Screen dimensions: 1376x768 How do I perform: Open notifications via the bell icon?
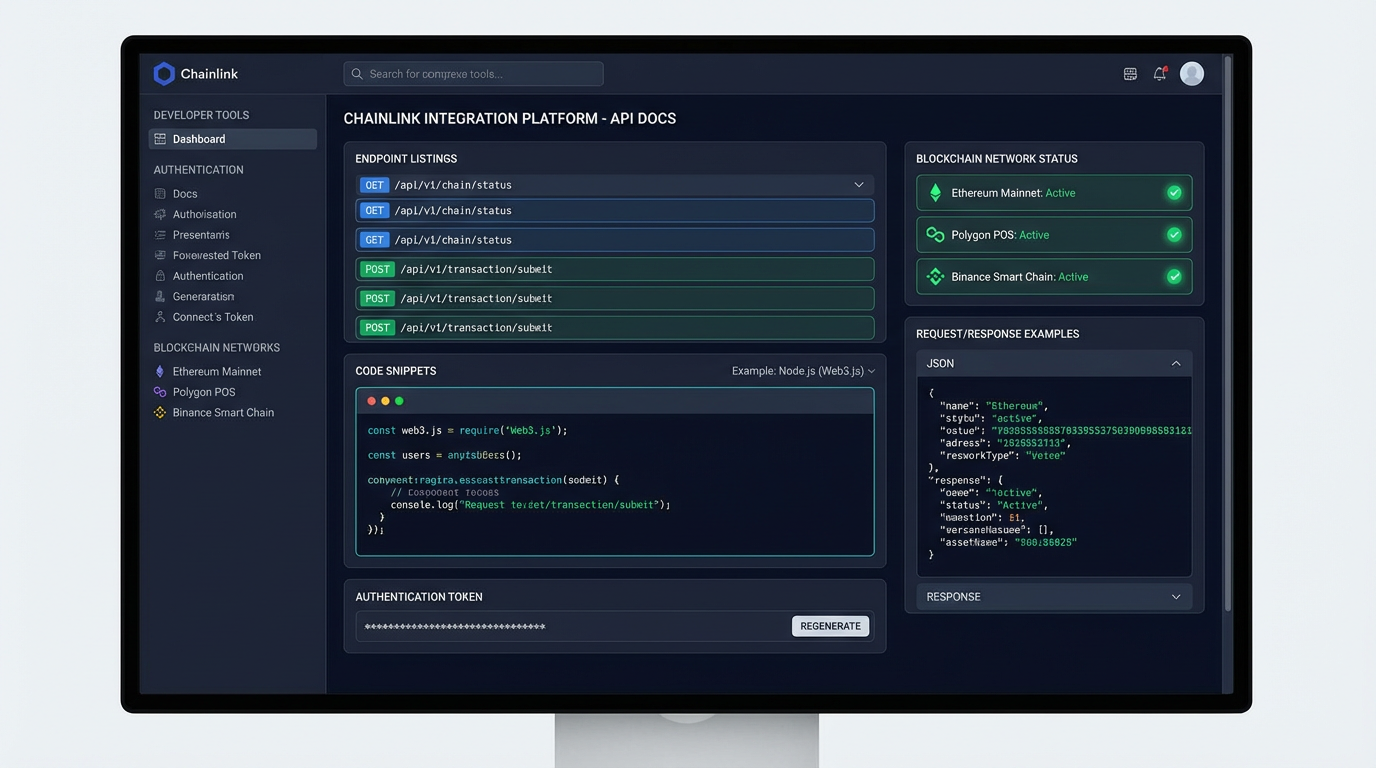[1160, 73]
